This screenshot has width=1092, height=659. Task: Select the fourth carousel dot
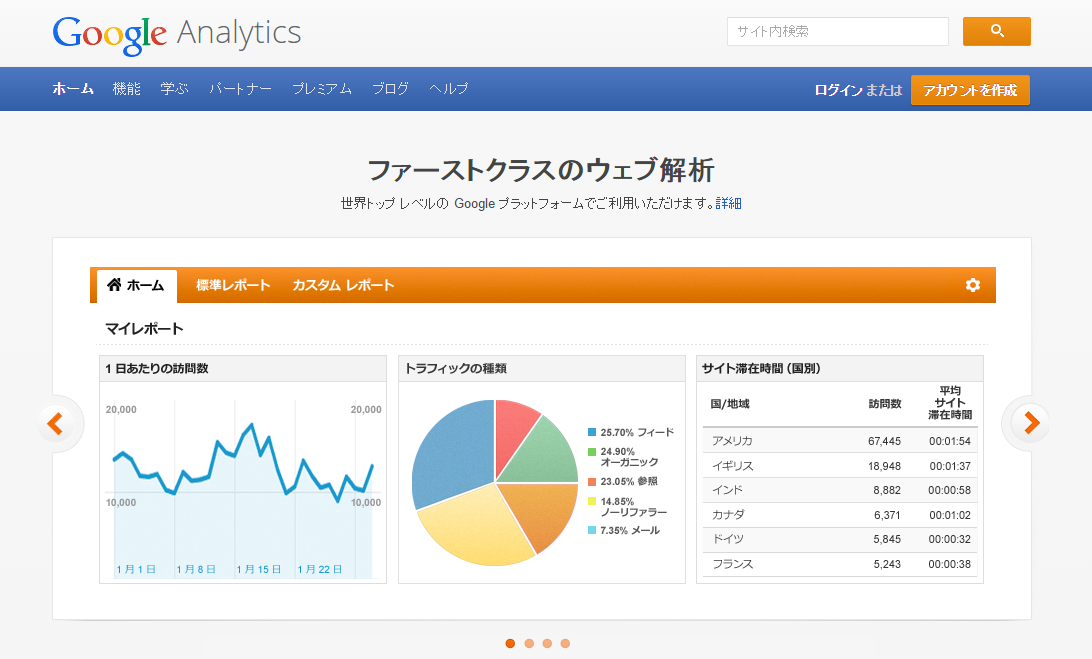566,644
